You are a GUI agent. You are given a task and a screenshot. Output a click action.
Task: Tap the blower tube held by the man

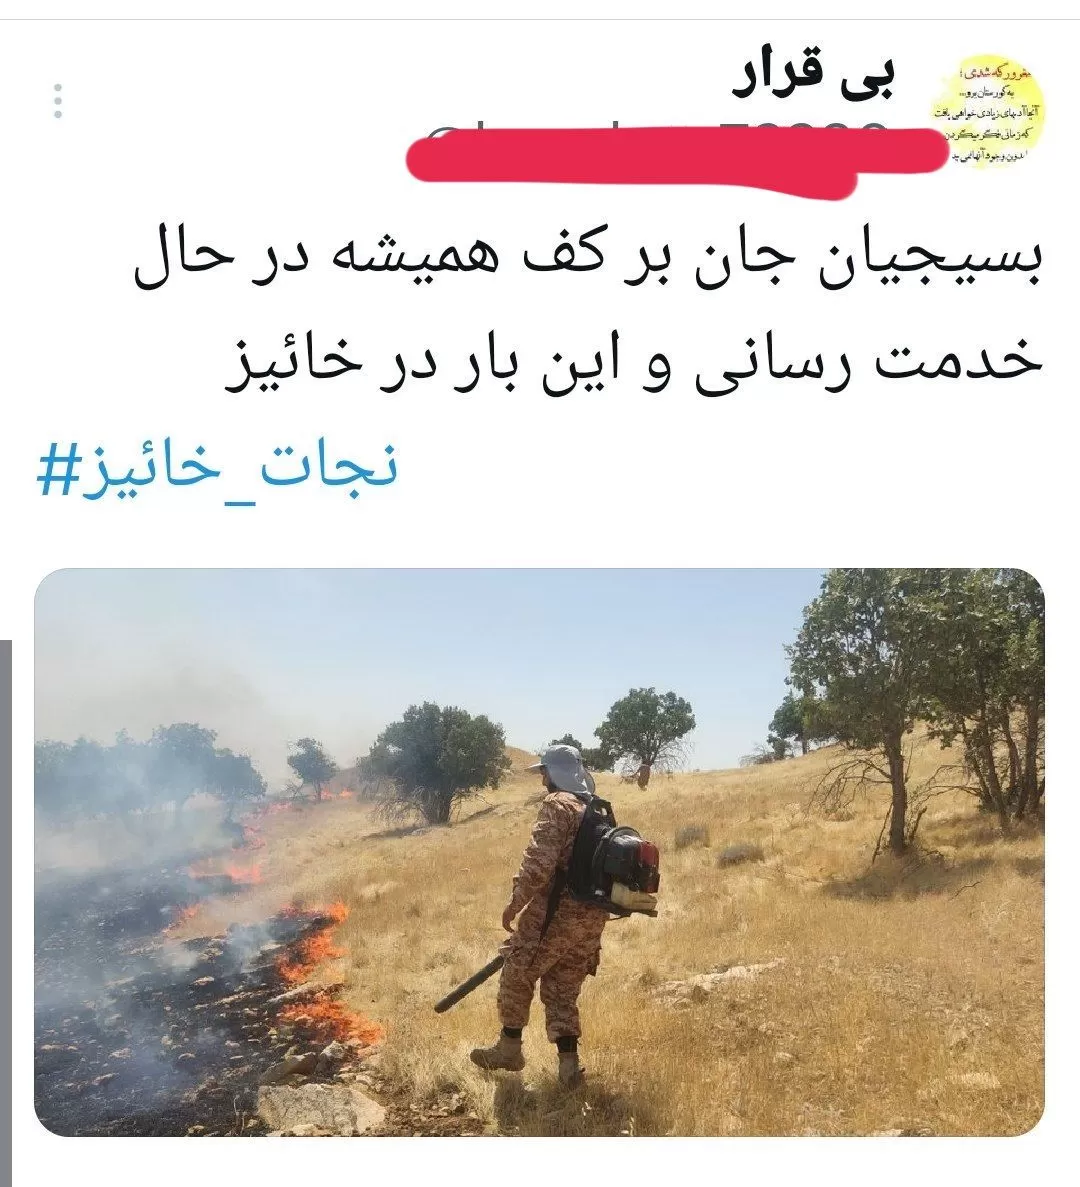click(x=469, y=983)
